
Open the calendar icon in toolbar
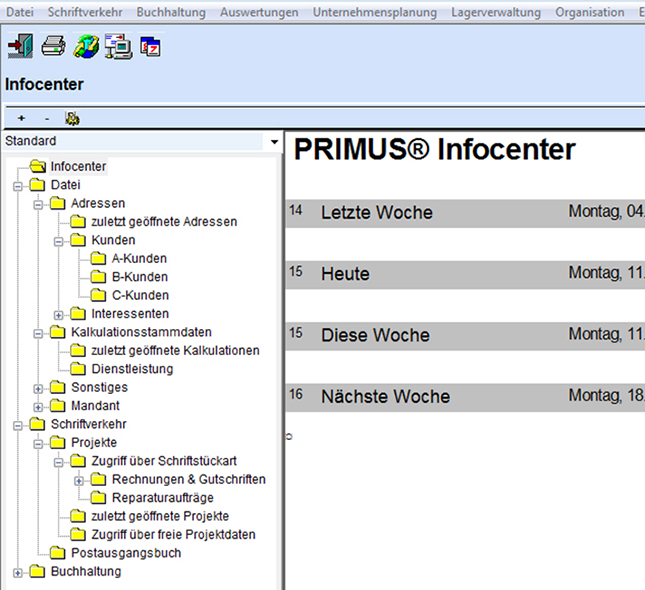pos(150,47)
